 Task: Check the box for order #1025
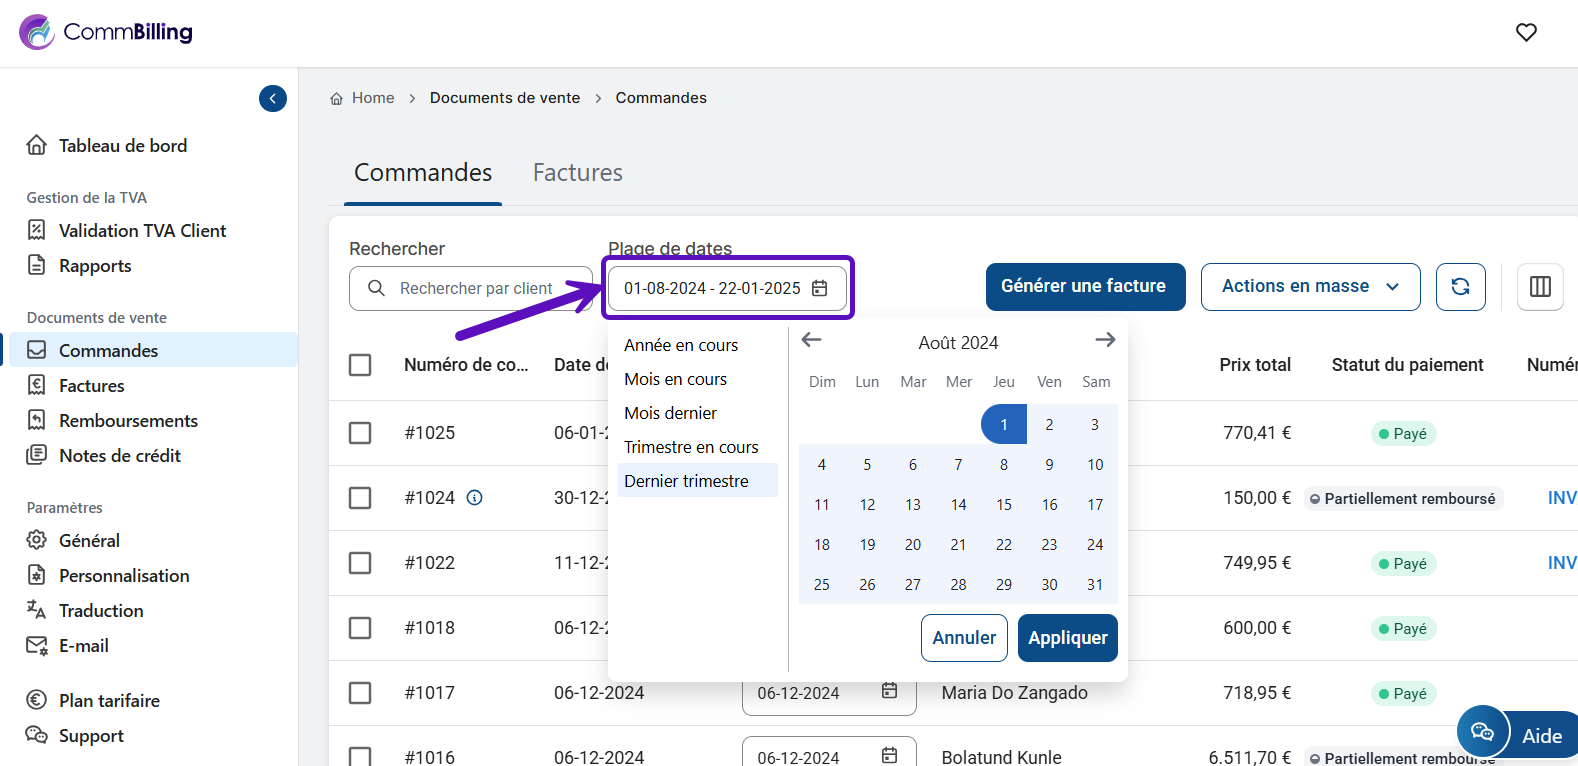pyautogui.click(x=360, y=433)
